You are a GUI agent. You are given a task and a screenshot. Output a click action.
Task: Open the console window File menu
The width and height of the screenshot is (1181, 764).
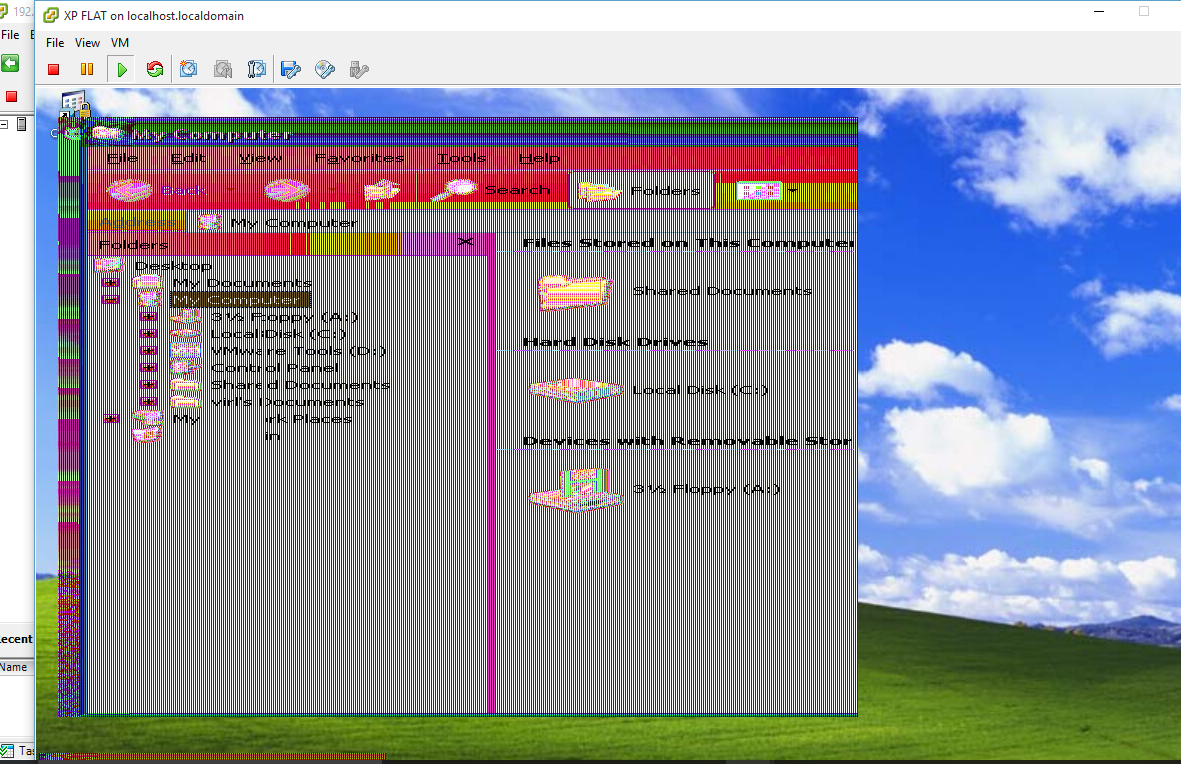tap(55, 43)
